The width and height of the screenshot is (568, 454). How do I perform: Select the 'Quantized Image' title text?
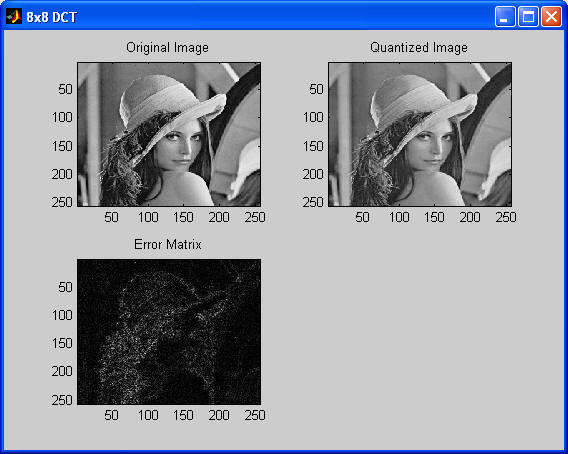[419, 47]
